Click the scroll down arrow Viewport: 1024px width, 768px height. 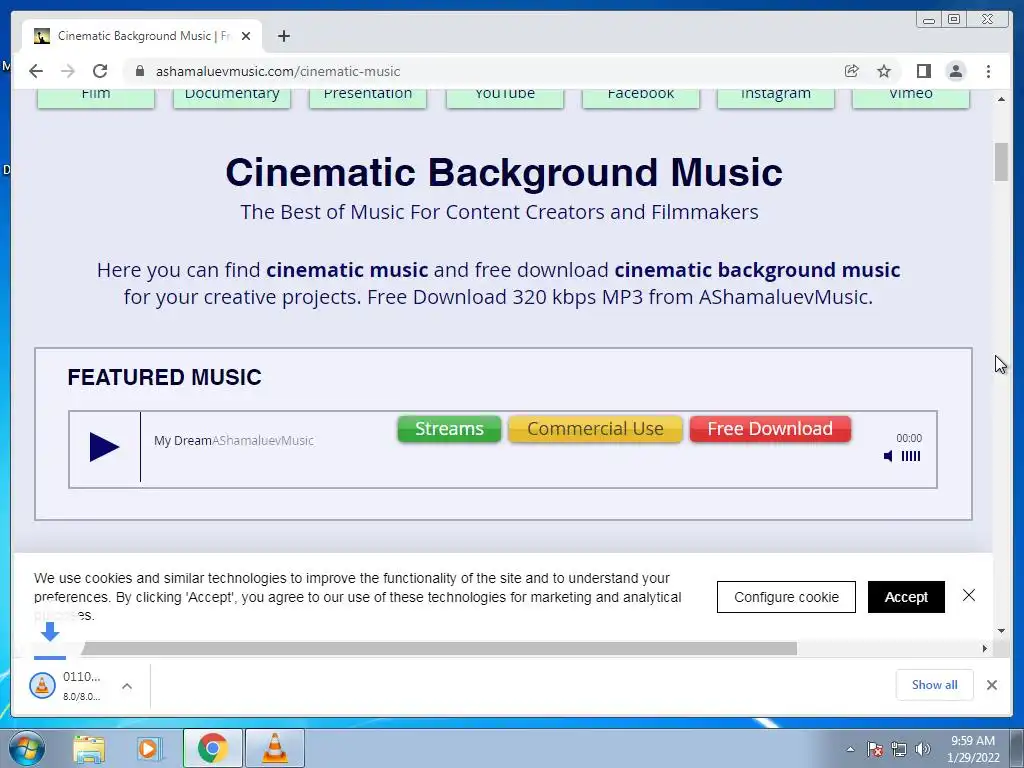coord(1001,631)
